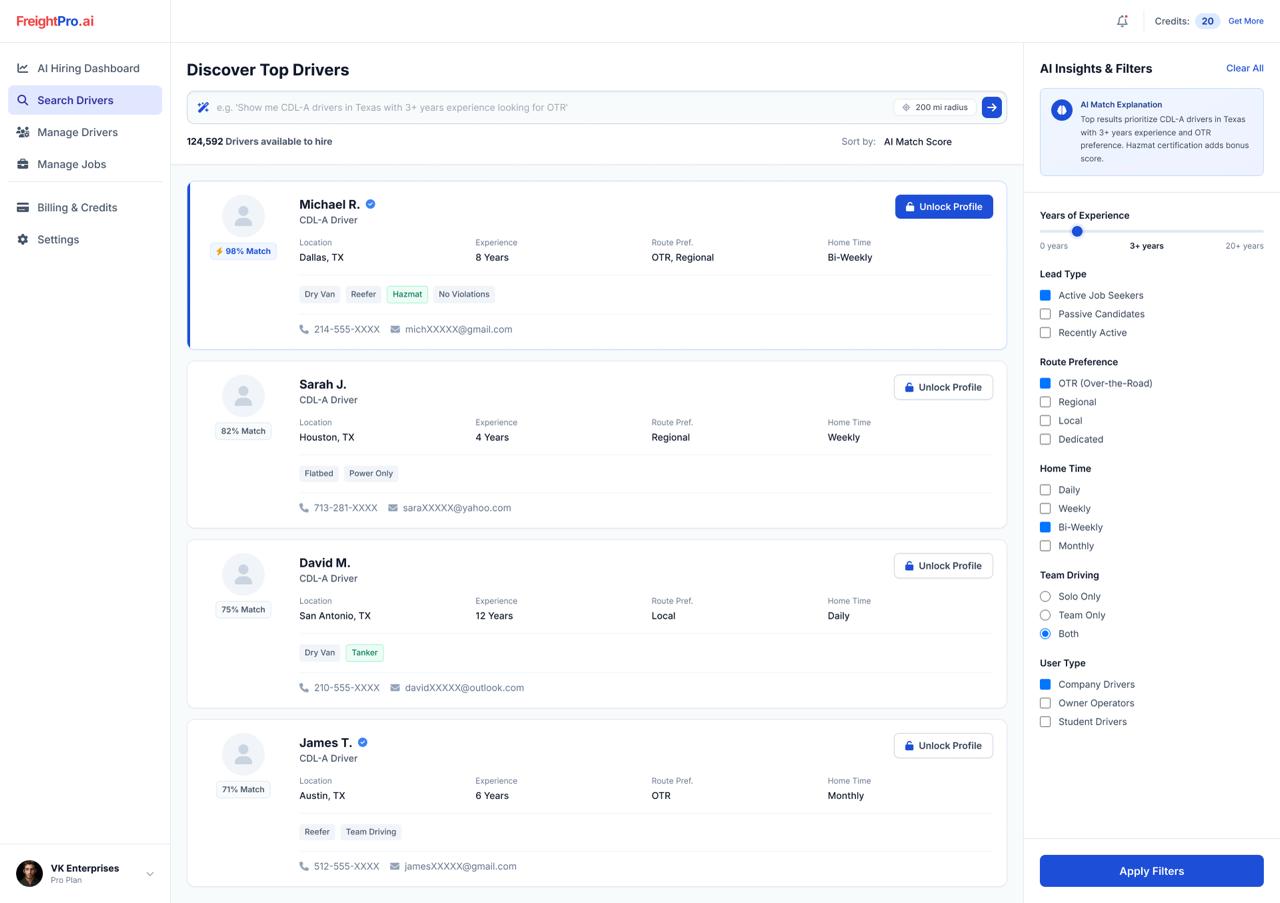Open AI Hiring Dashboard from sidebar
1280x903 pixels.
click(x=85, y=68)
